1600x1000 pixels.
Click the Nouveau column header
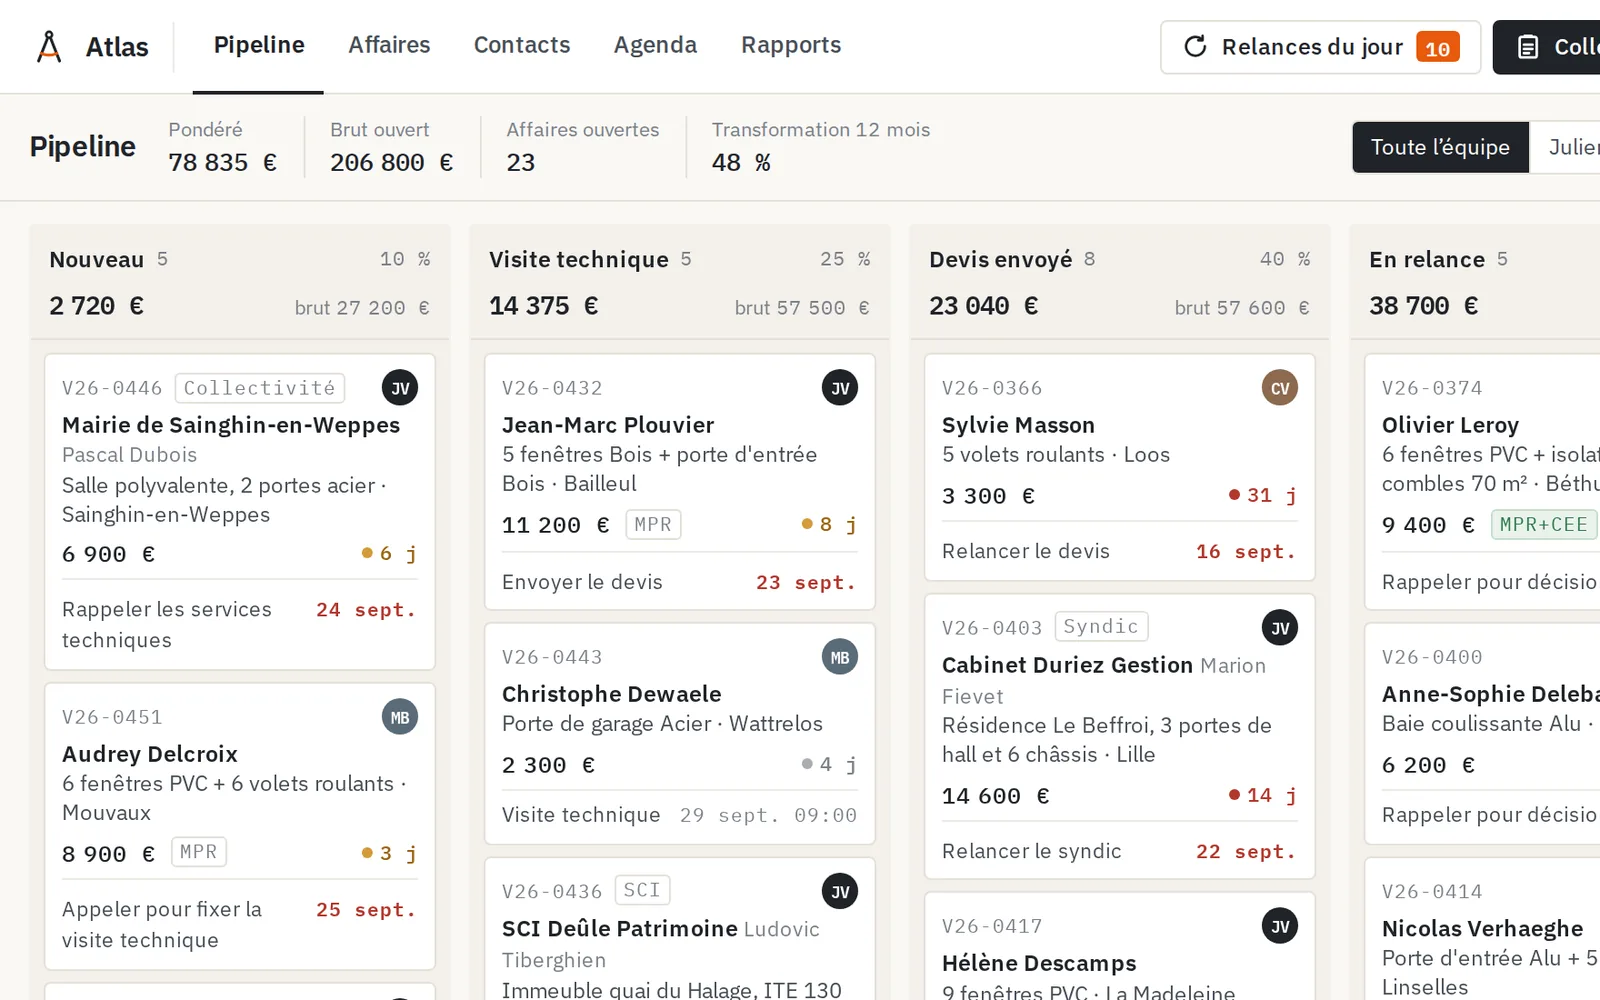[x=240, y=283]
